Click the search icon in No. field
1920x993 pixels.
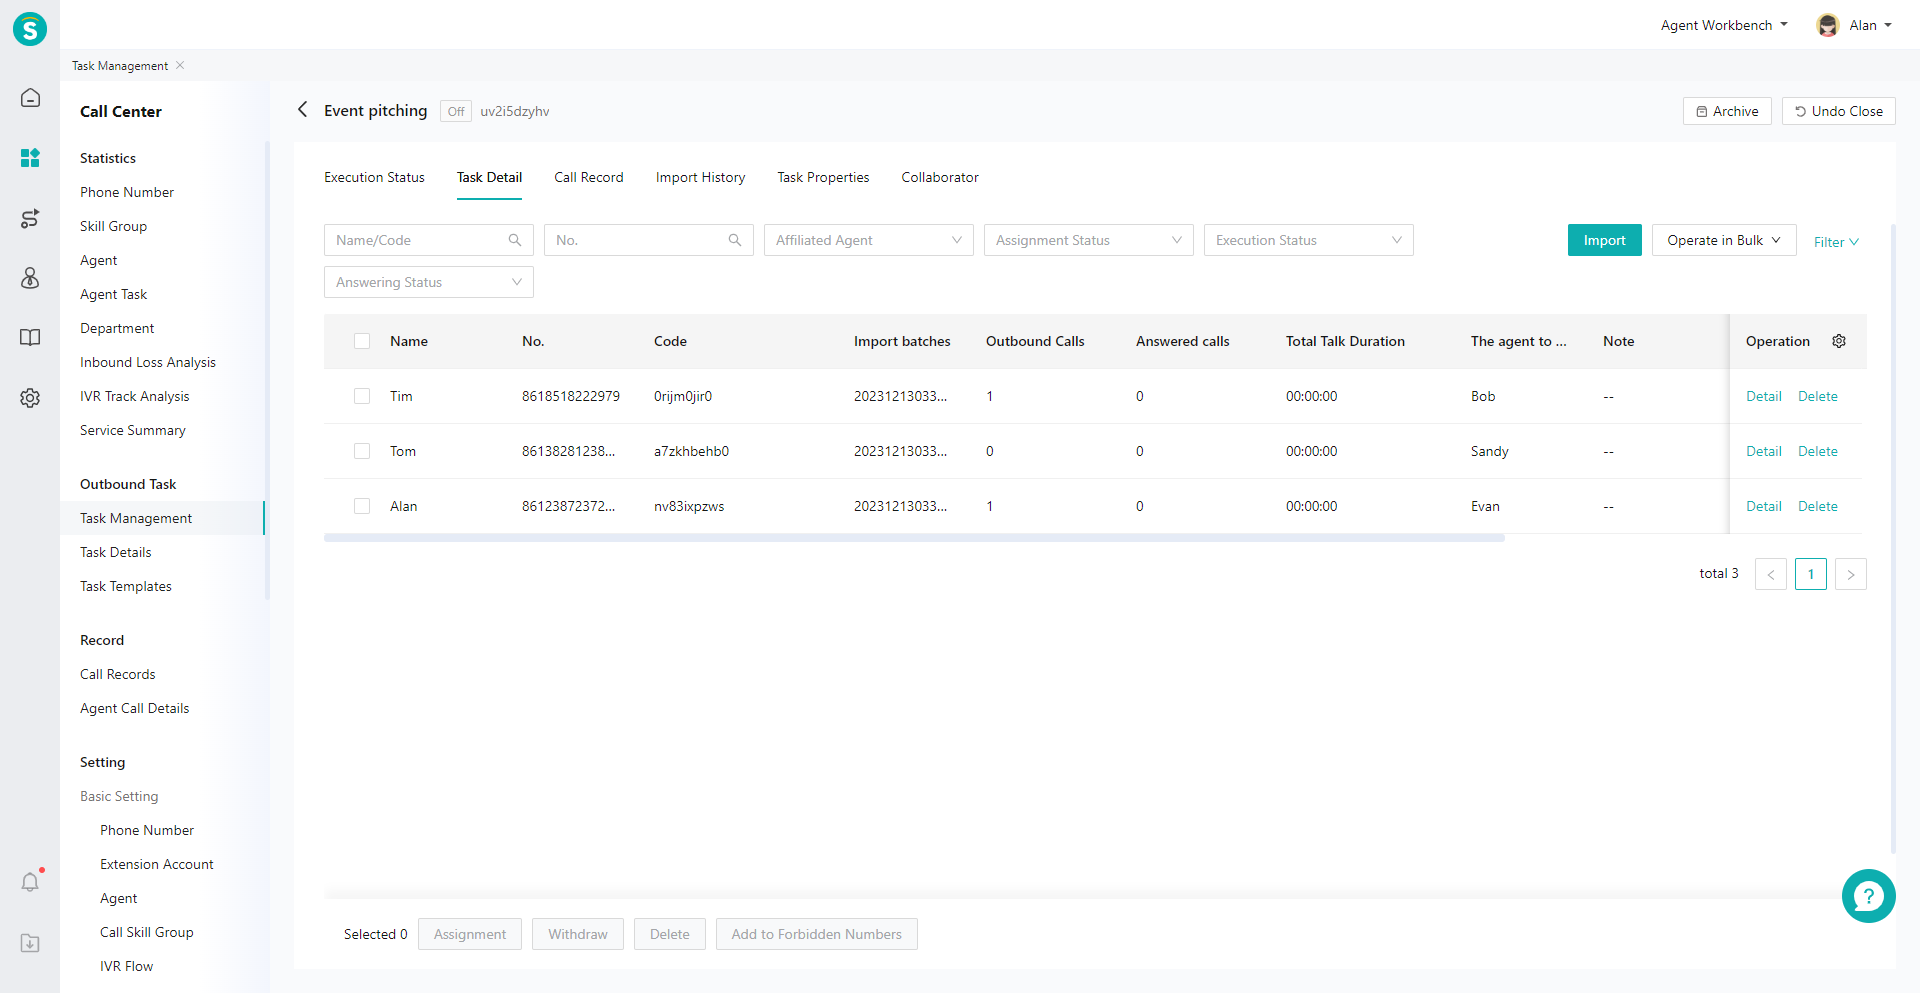pos(735,240)
